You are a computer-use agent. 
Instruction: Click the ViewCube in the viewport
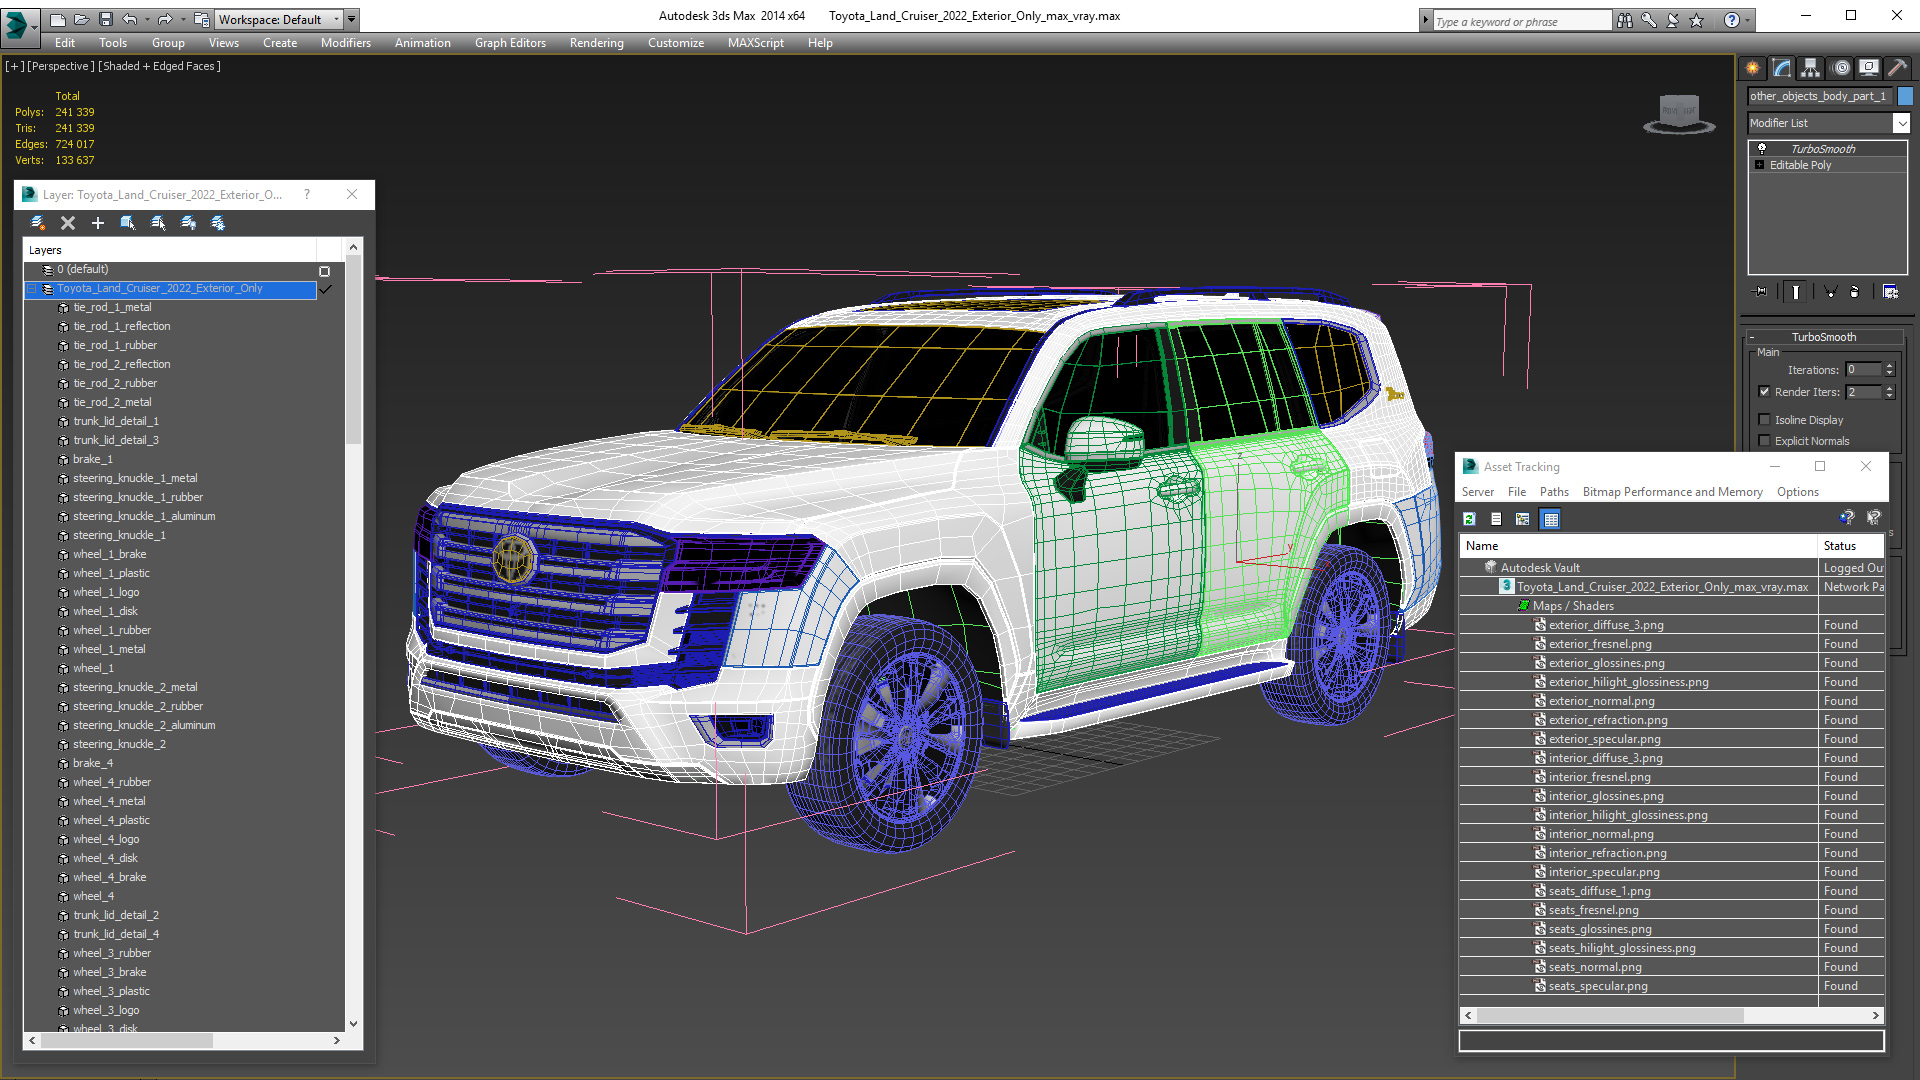point(1679,113)
